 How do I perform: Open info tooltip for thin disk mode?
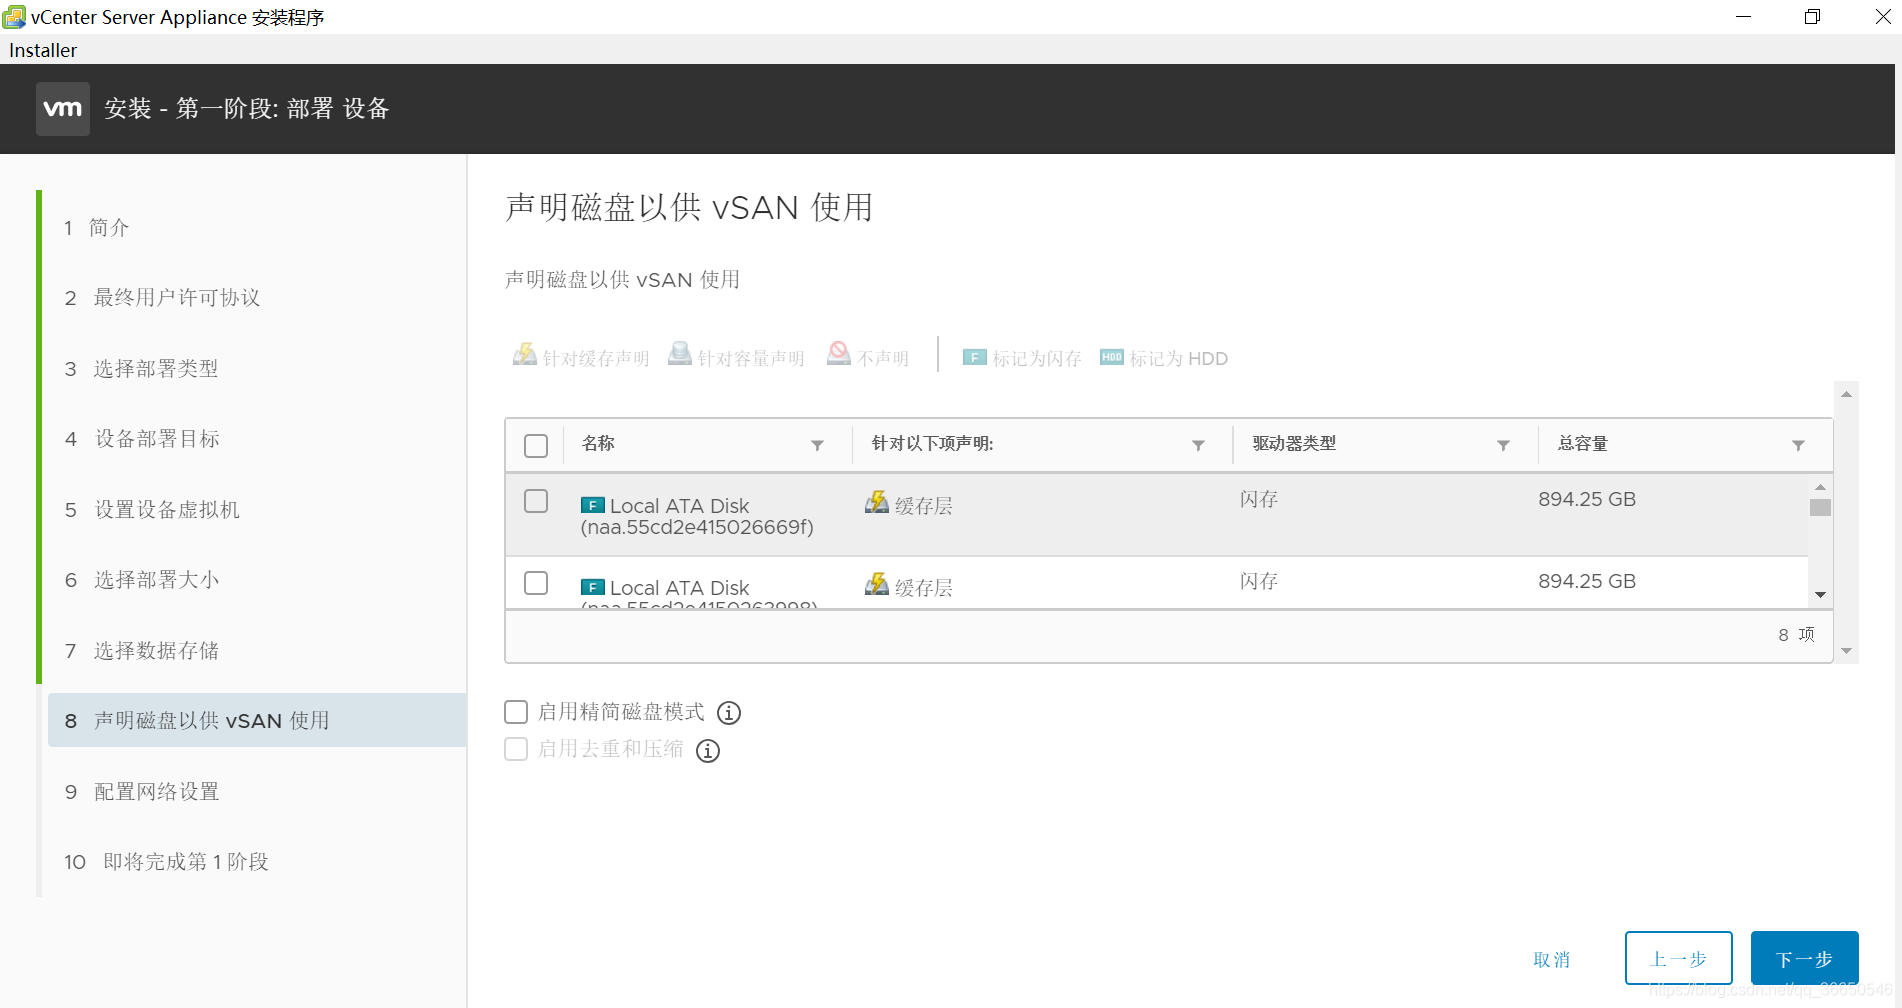729,713
